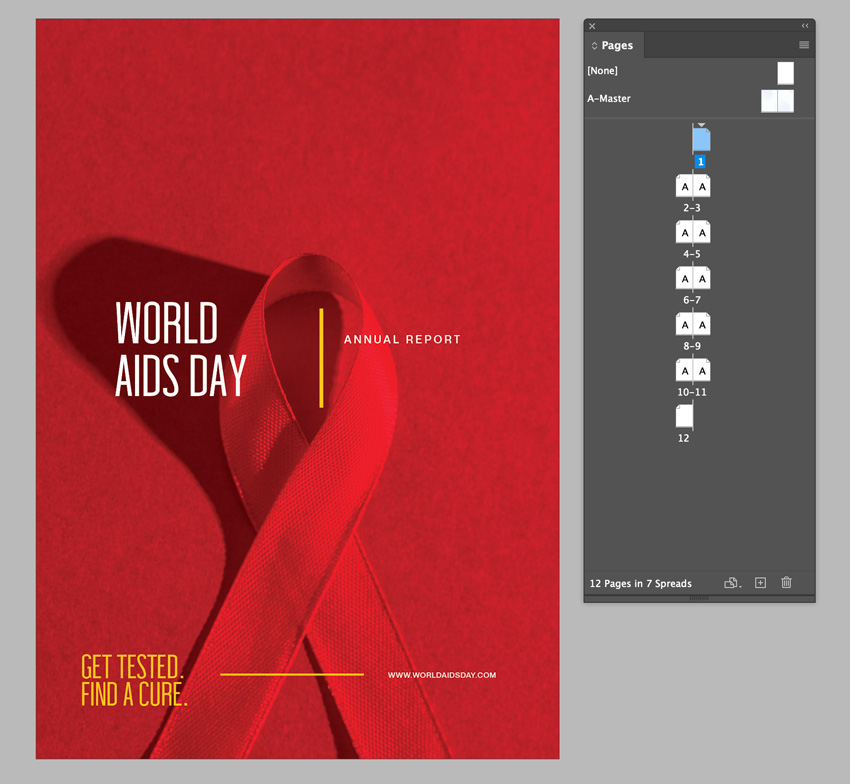The height and width of the screenshot is (784, 850).
Task: Select the right page of spread 10-11
Action: [x=701, y=370]
